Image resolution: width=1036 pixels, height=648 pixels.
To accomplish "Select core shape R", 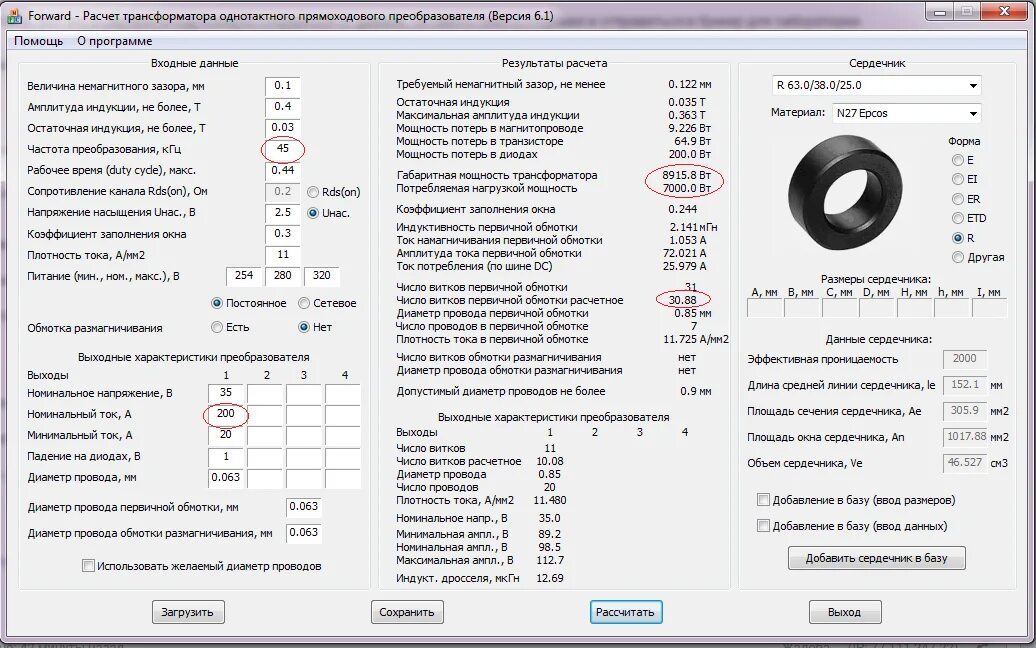I will pyautogui.click(x=957, y=238).
